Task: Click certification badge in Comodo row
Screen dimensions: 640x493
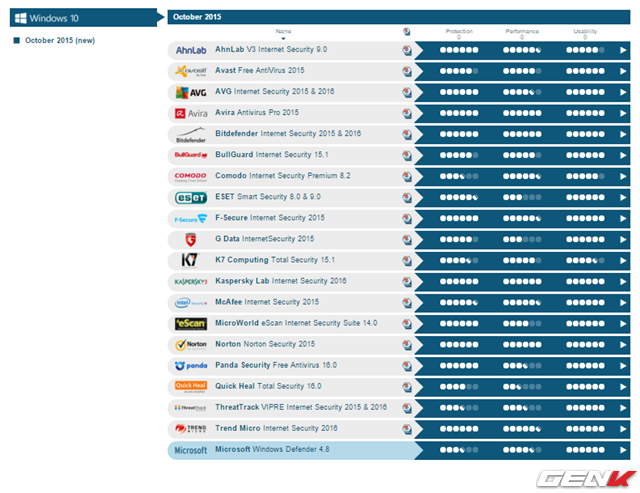Action: pos(407,176)
